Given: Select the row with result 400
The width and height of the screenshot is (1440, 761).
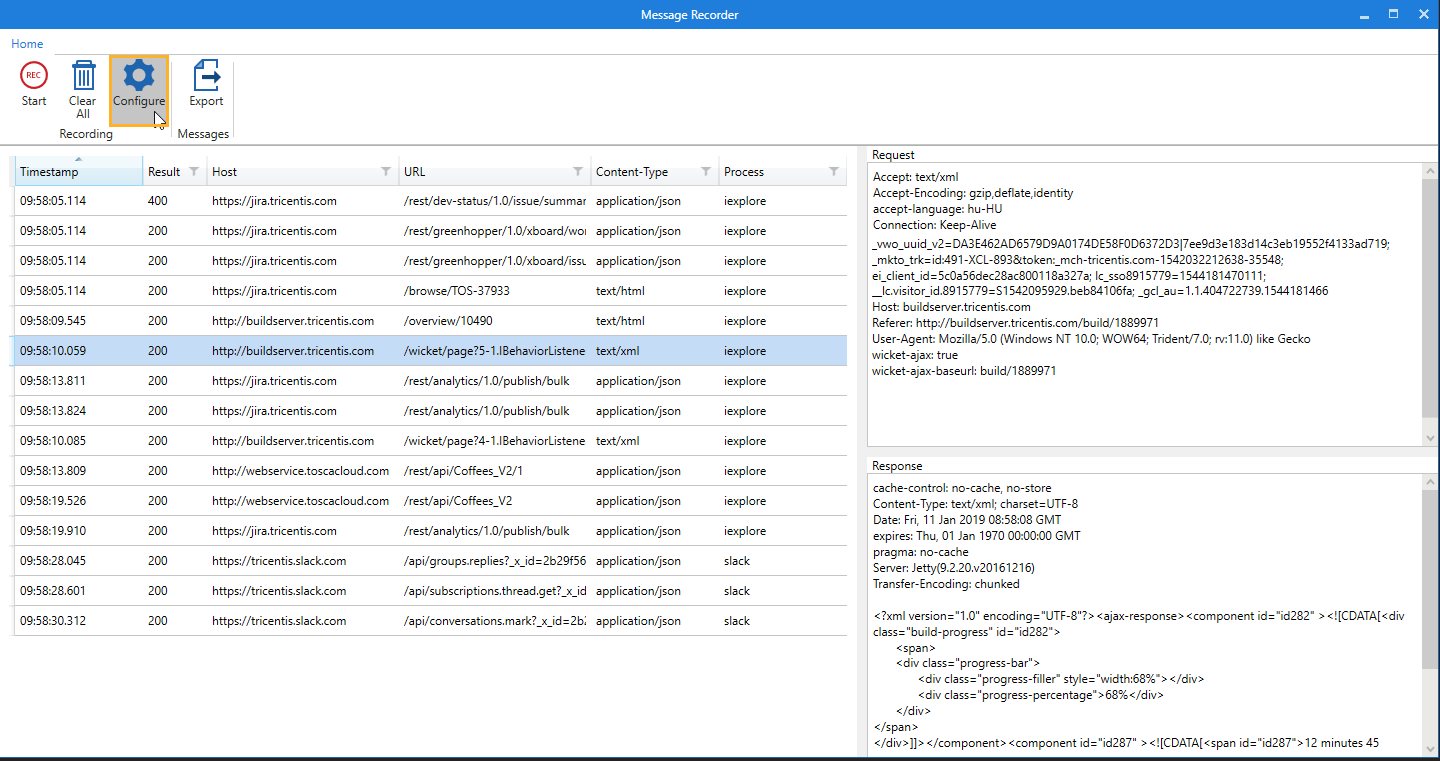Looking at the screenshot, I should (428, 201).
